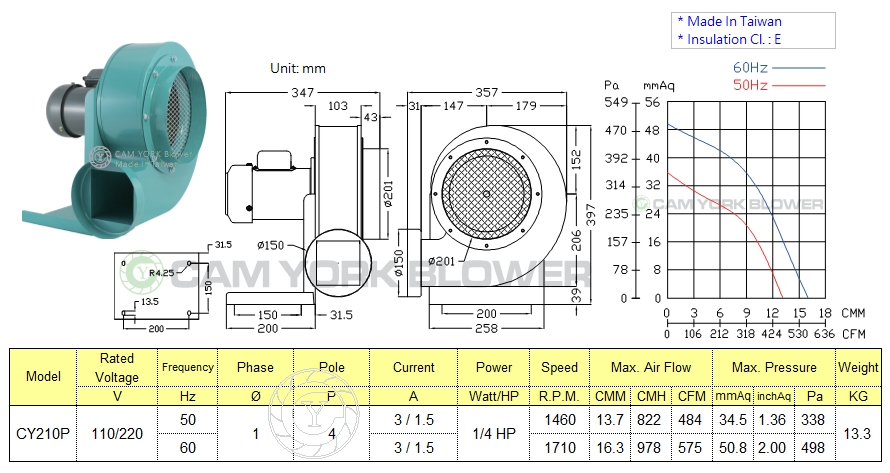Click the 338 Pa value

click(x=813, y=420)
